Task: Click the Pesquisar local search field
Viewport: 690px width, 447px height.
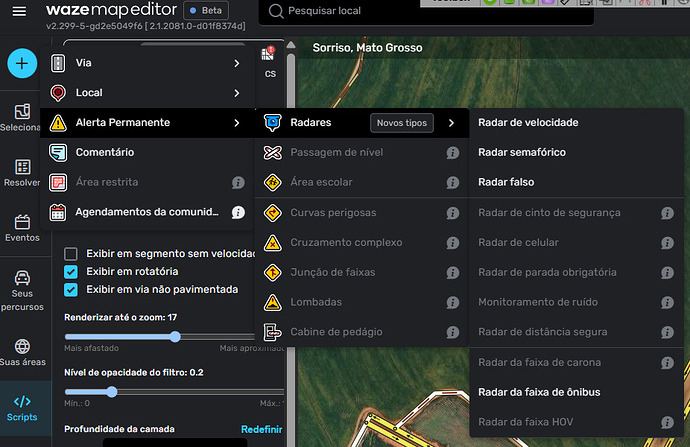Action: (426, 11)
